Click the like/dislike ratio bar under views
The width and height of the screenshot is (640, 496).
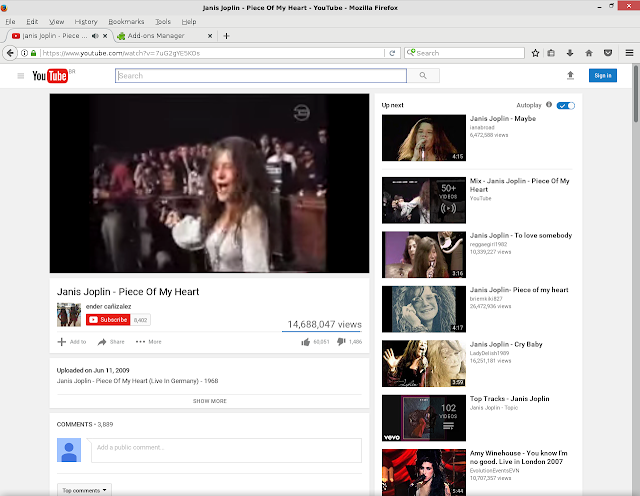point(322,331)
